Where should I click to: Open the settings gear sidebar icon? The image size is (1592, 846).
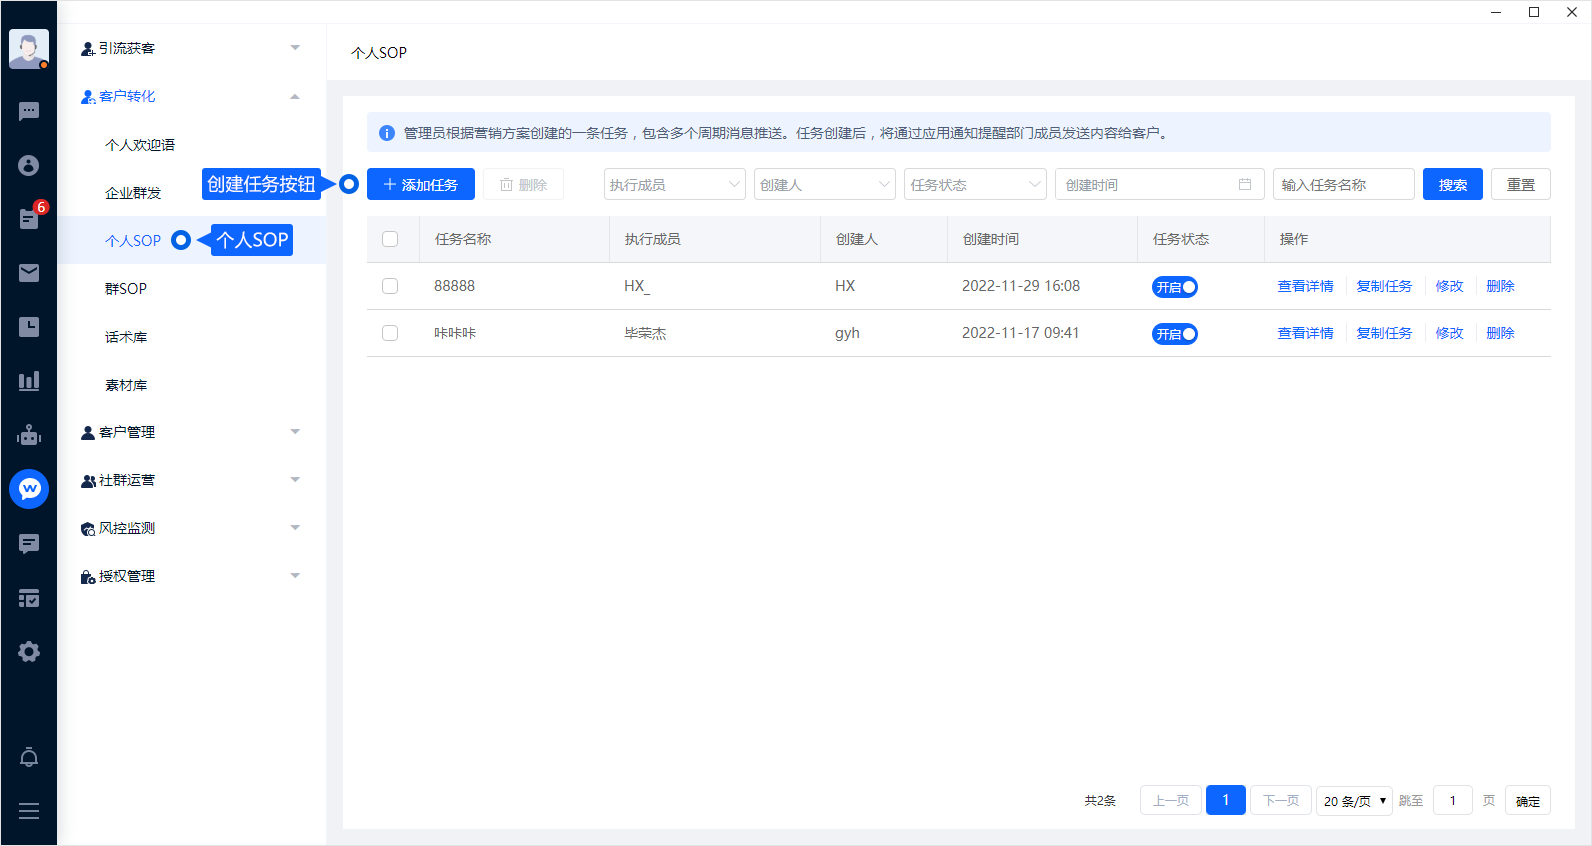point(29,652)
